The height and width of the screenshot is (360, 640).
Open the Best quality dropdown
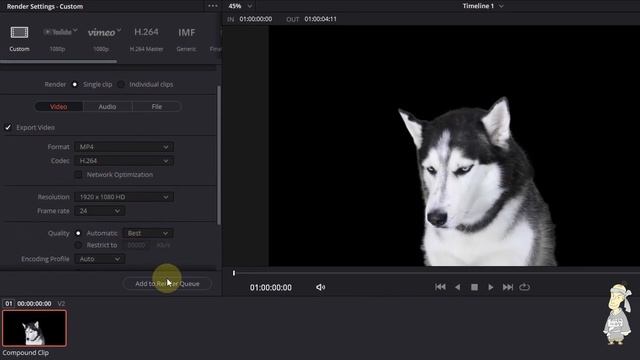pos(148,233)
